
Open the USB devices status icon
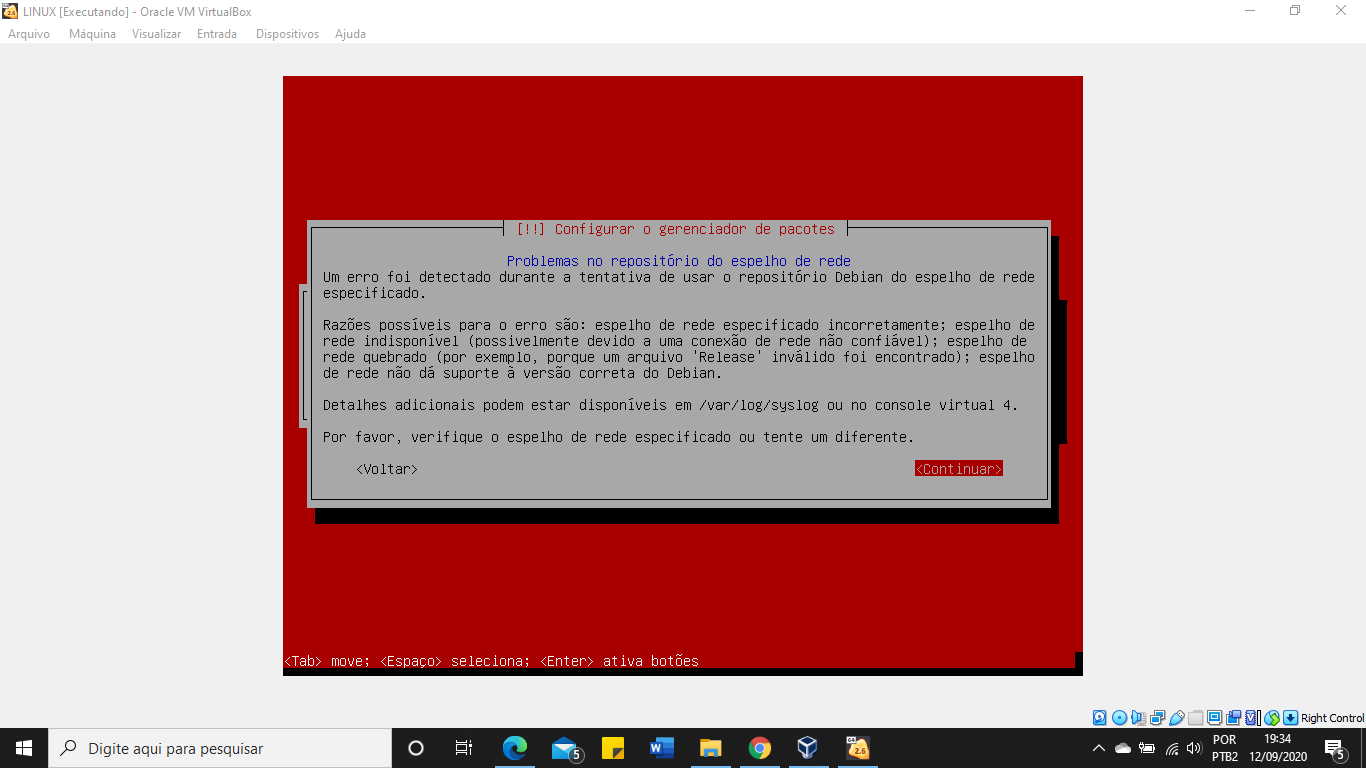tap(1177, 718)
